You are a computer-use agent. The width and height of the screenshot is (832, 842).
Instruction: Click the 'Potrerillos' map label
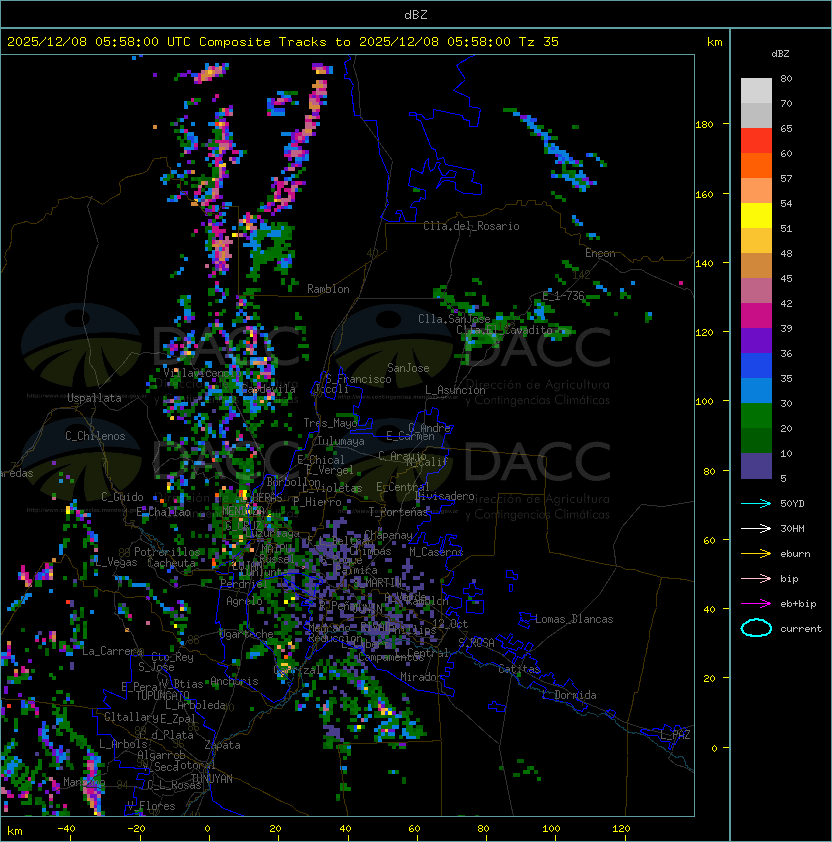click(167, 552)
